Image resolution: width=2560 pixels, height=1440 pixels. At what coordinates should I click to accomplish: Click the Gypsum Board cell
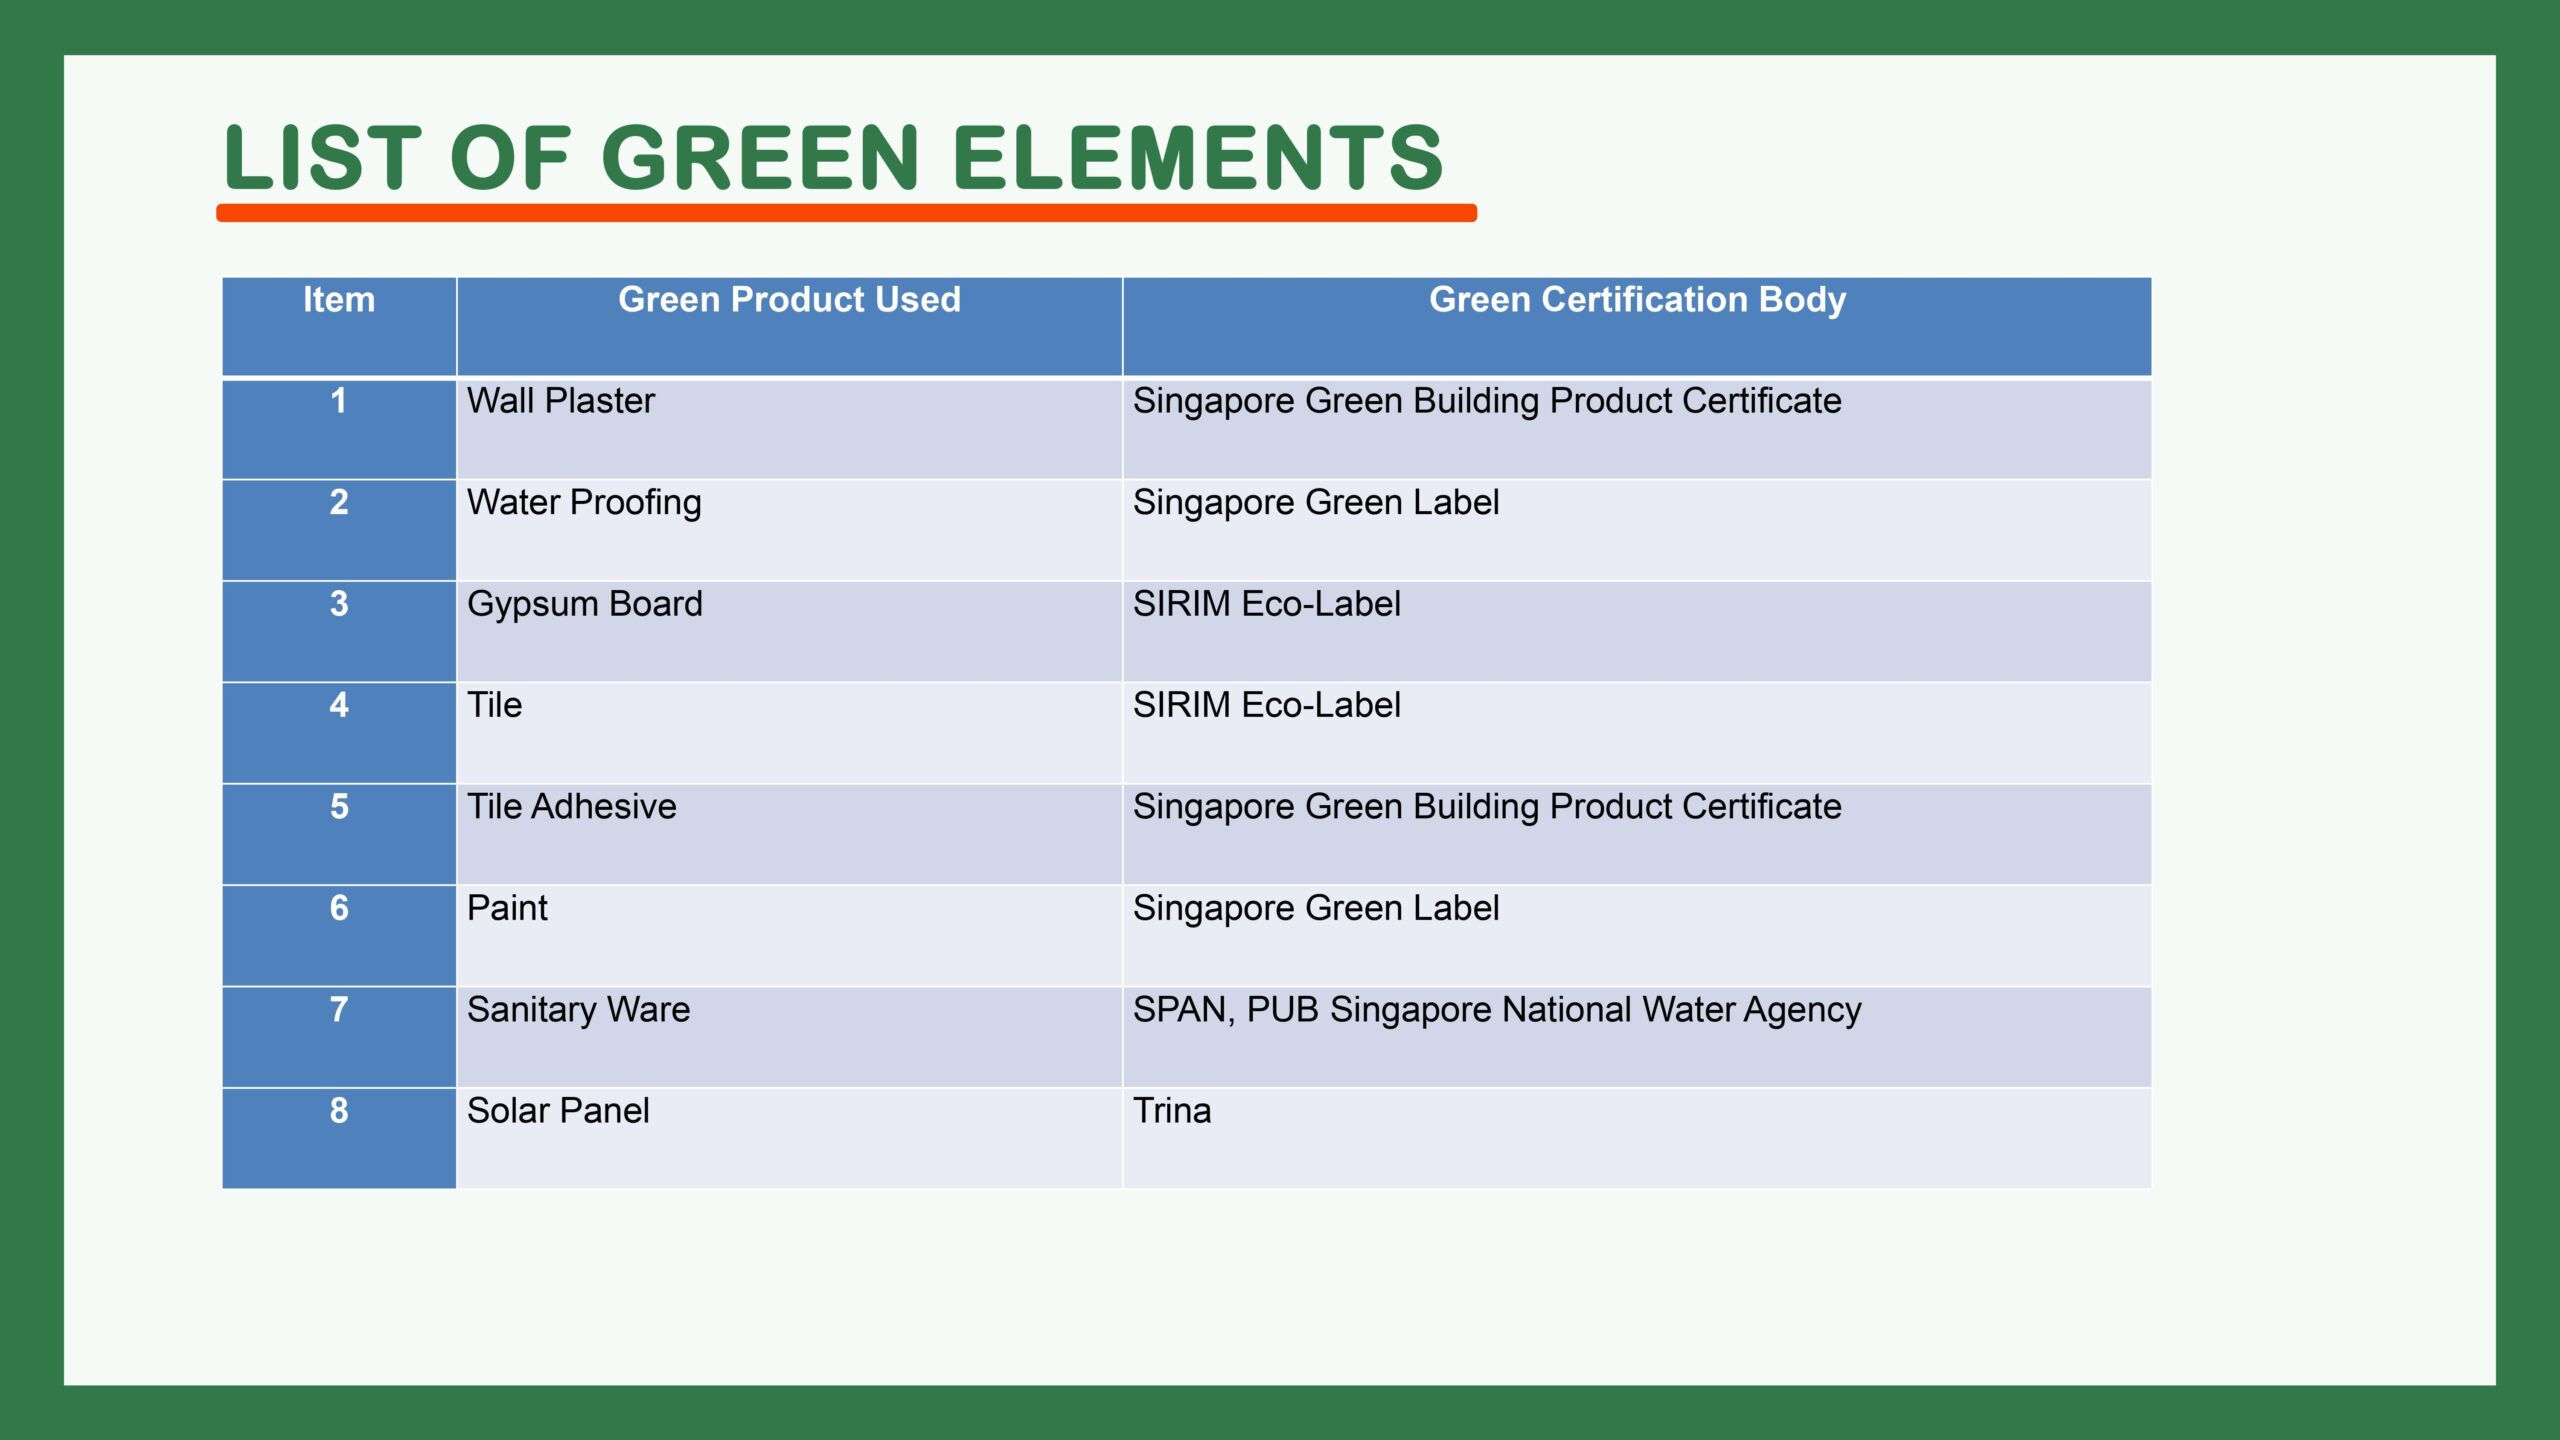pos(585,604)
